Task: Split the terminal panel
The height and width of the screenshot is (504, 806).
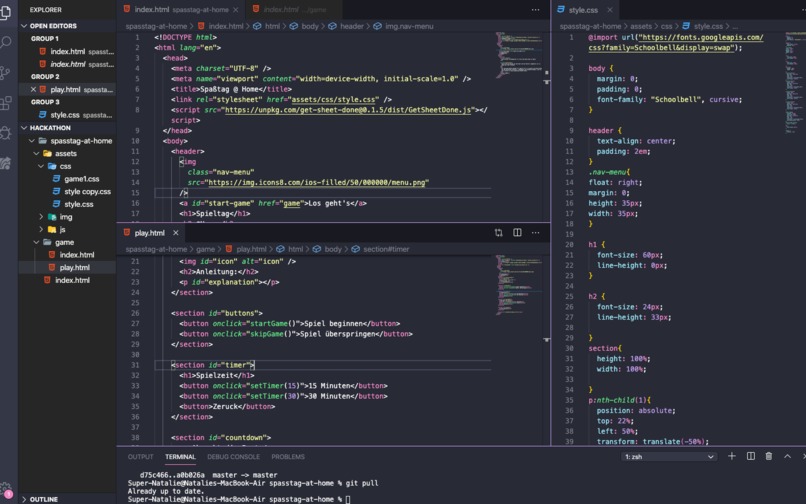Action: 750,456
